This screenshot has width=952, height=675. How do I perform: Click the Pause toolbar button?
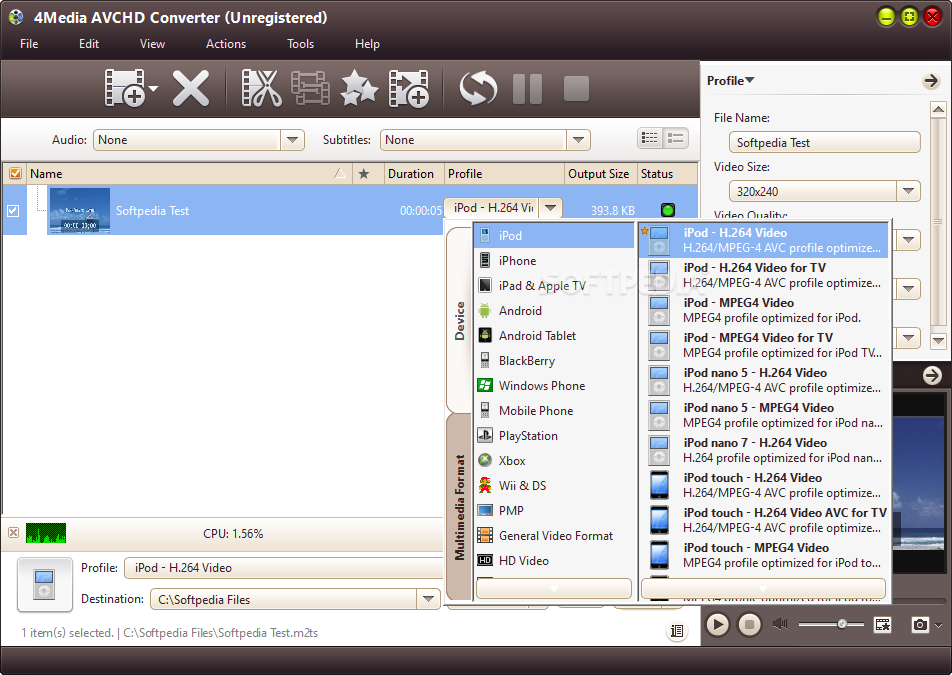[527, 89]
